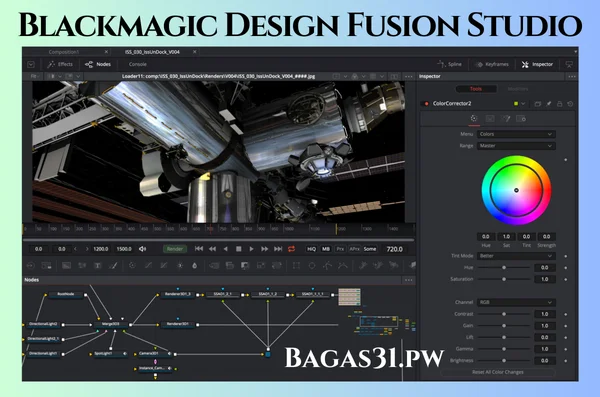Toggle loop playback mode
The width and height of the screenshot is (600, 397).
click(292, 249)
